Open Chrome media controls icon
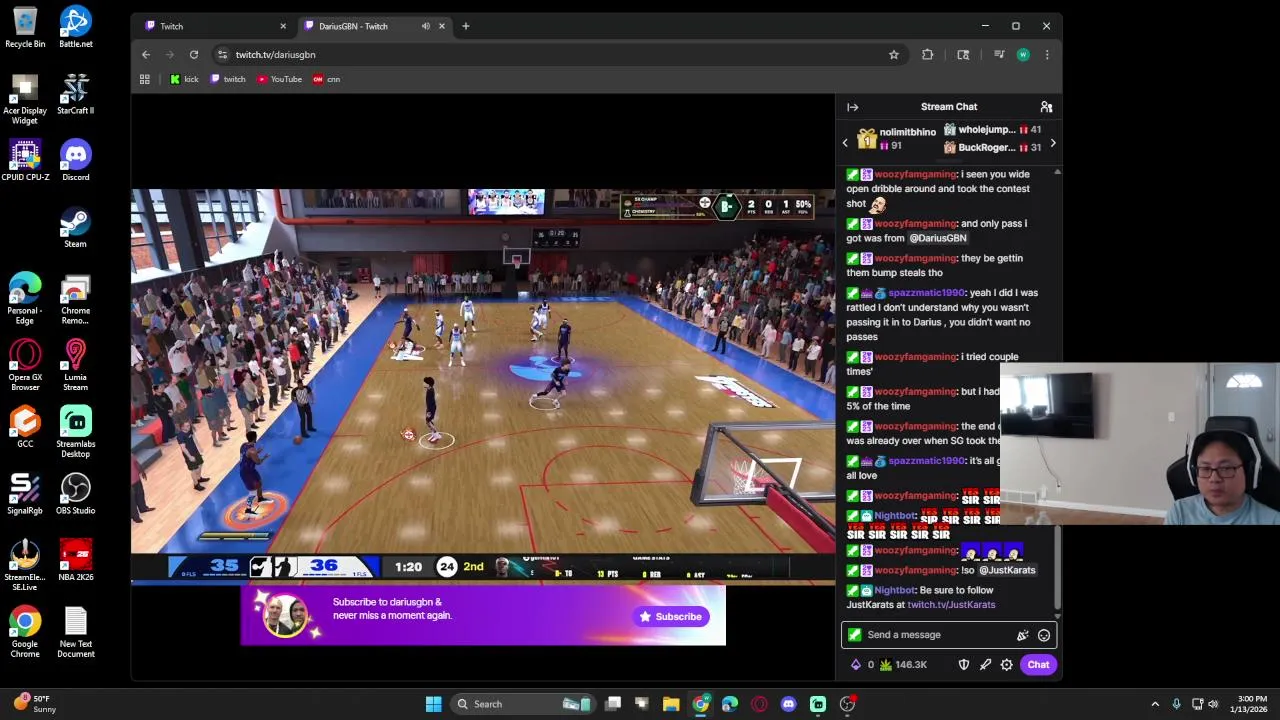 point(998,55)
